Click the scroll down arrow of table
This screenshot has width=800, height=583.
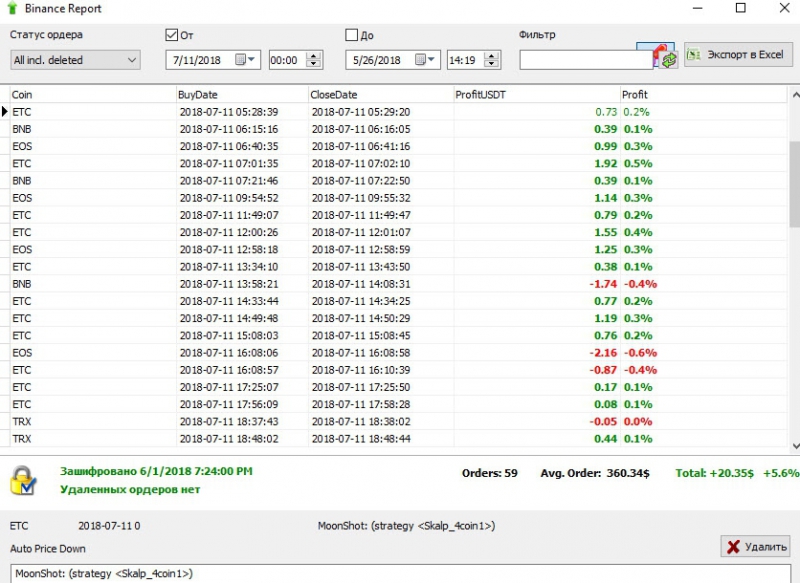pos(795,446)
